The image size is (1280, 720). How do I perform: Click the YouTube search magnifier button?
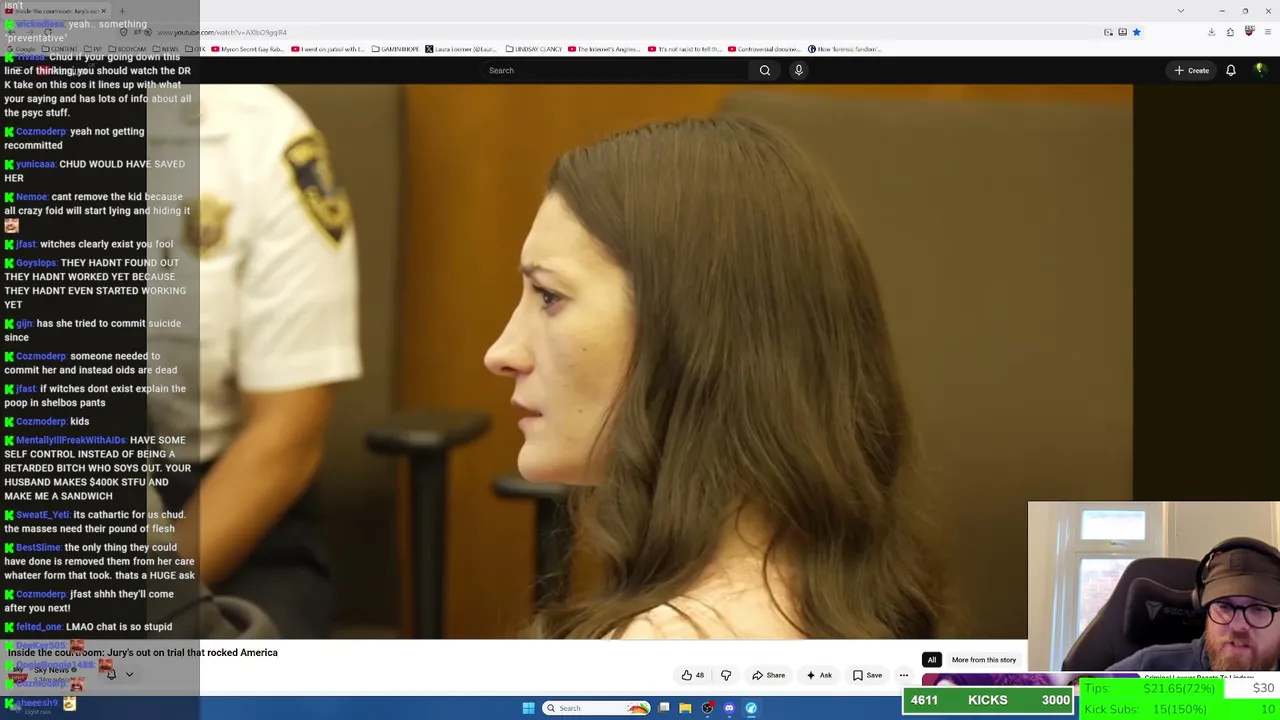click(x=765, y=70)
